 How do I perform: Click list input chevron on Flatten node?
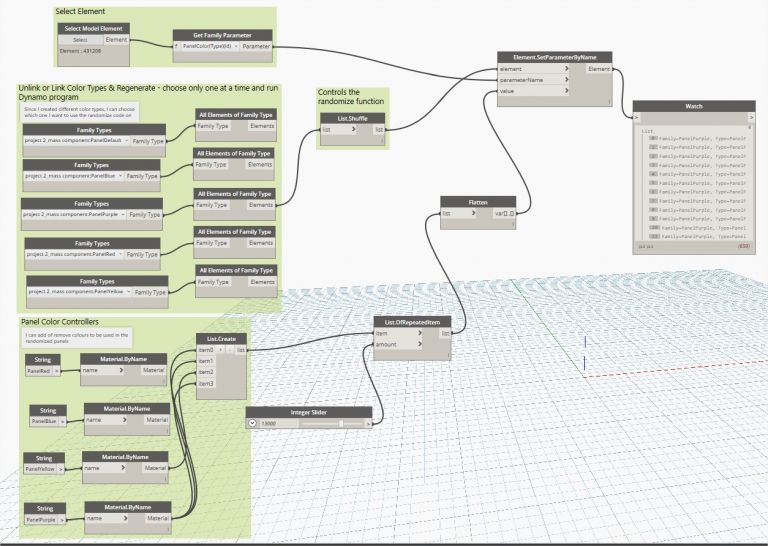476,213
